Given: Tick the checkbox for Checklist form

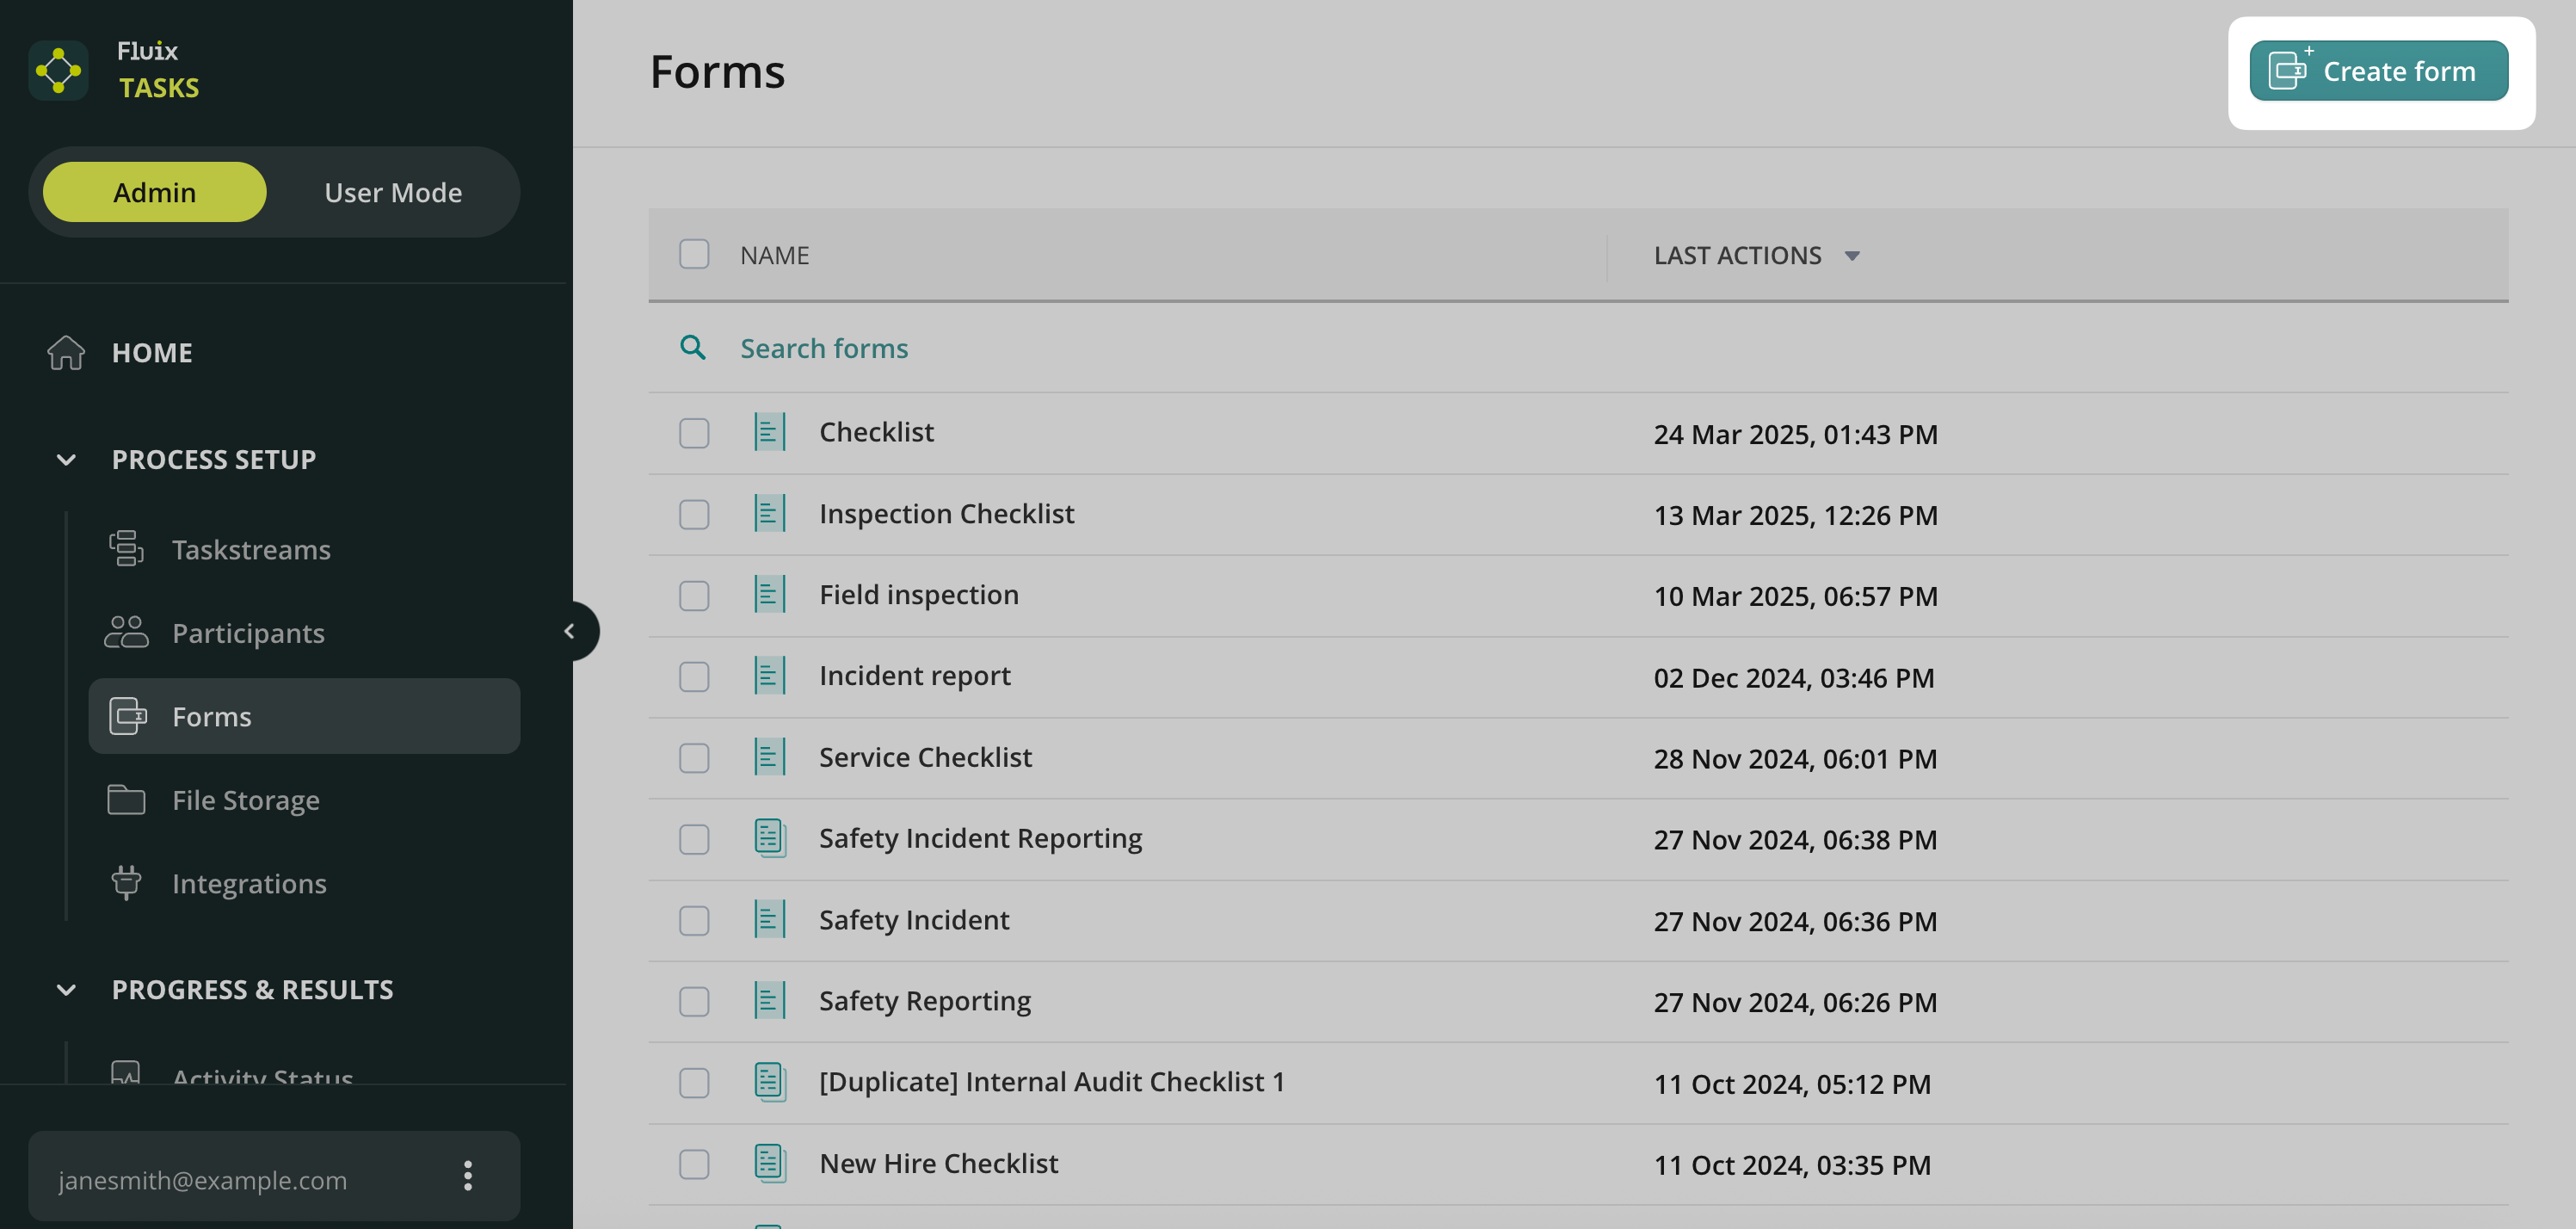Looking at the screenshot, I should pos(694,433).
